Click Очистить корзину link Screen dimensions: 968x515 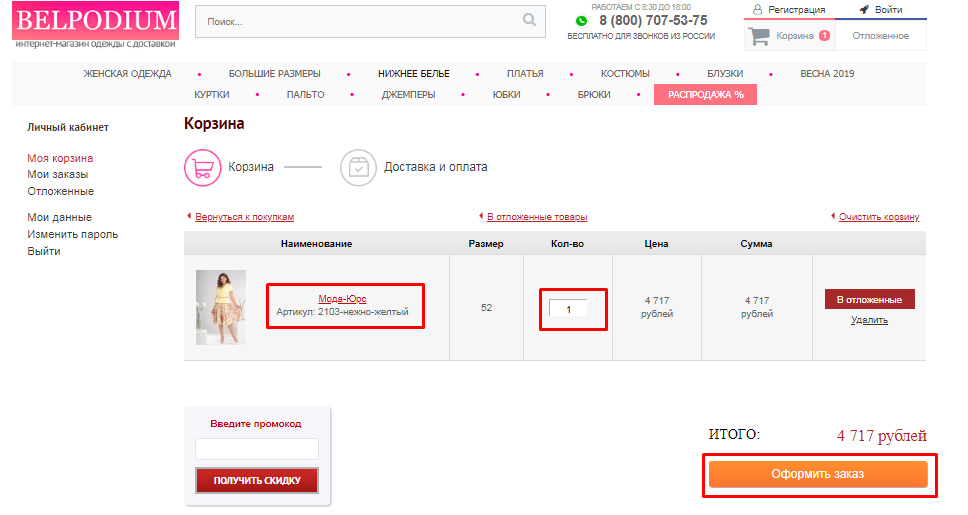click(878, 217)
